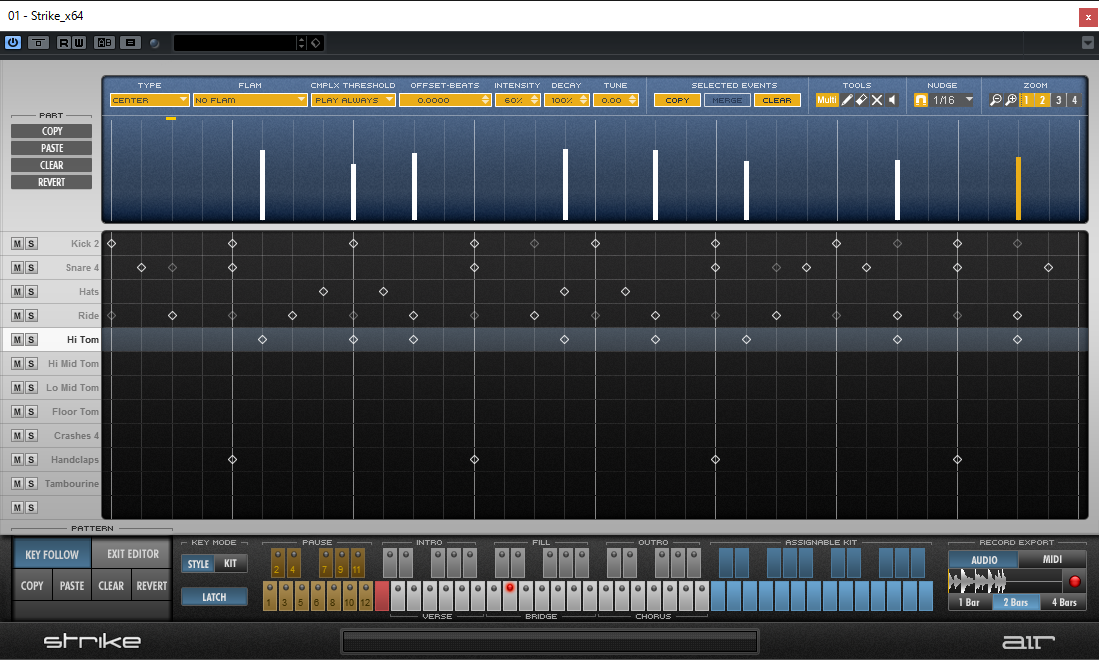The width and height of the screenshot is (1099, 660).
Task: Select the eraser tool
Action: (x=862, y=100)
